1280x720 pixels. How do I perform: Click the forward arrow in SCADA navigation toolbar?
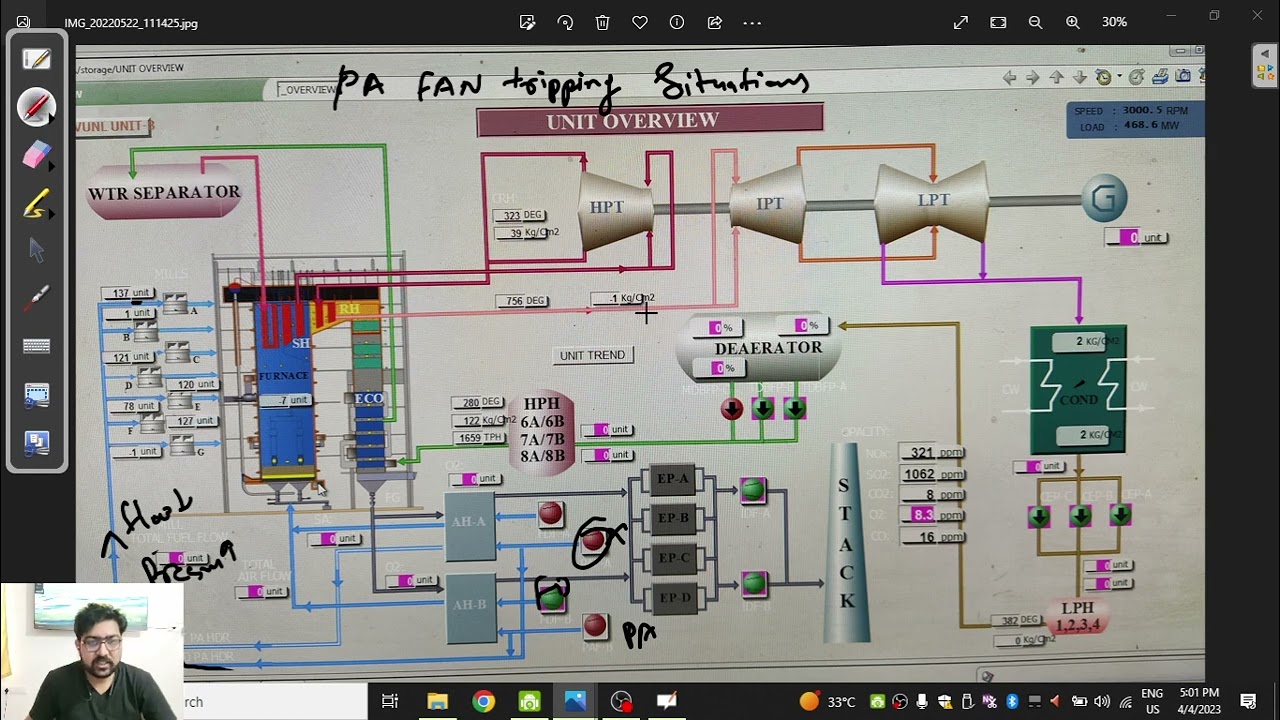coord(1033,77)
